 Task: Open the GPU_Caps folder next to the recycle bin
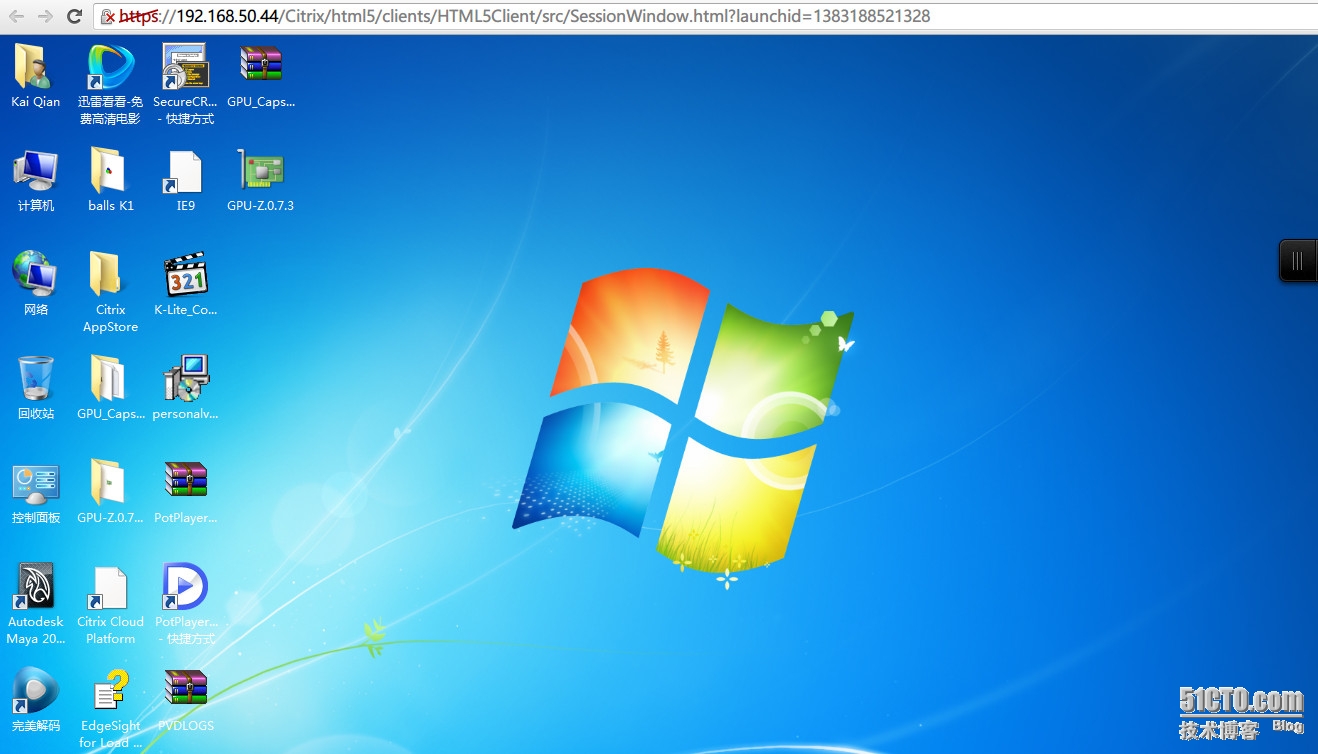(110, 379)
